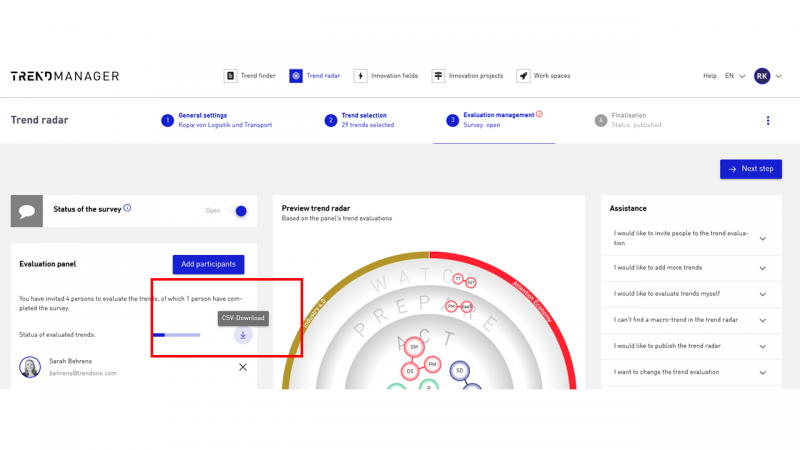Open the Innovation projects signpost icon

[438, 76]
